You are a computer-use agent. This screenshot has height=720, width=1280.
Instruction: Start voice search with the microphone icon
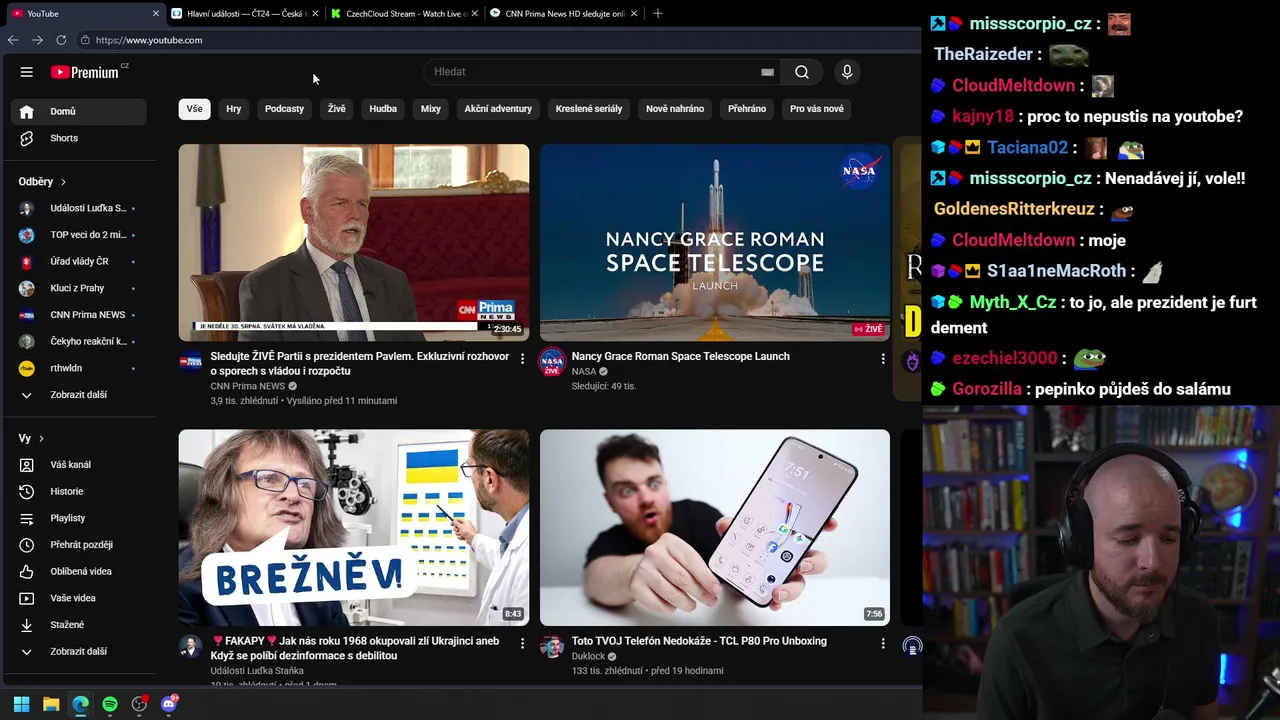(847, 72)
